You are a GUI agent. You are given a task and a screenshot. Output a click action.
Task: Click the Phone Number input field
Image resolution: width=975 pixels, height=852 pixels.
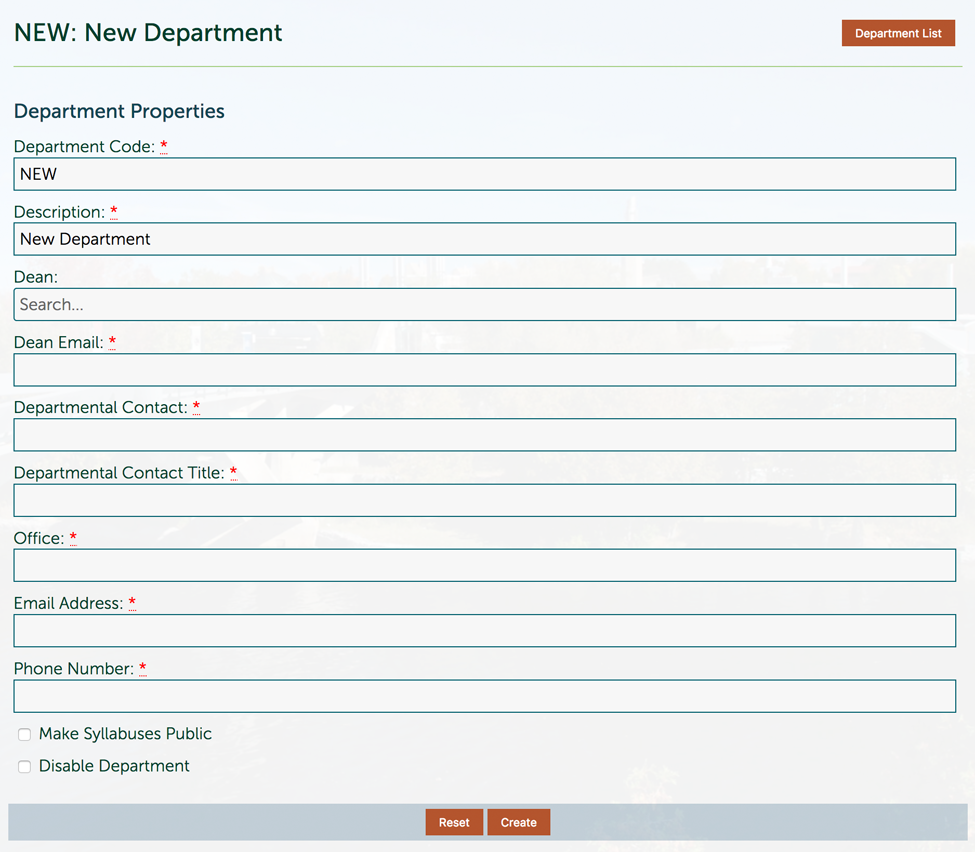click(x=484, y=696)
